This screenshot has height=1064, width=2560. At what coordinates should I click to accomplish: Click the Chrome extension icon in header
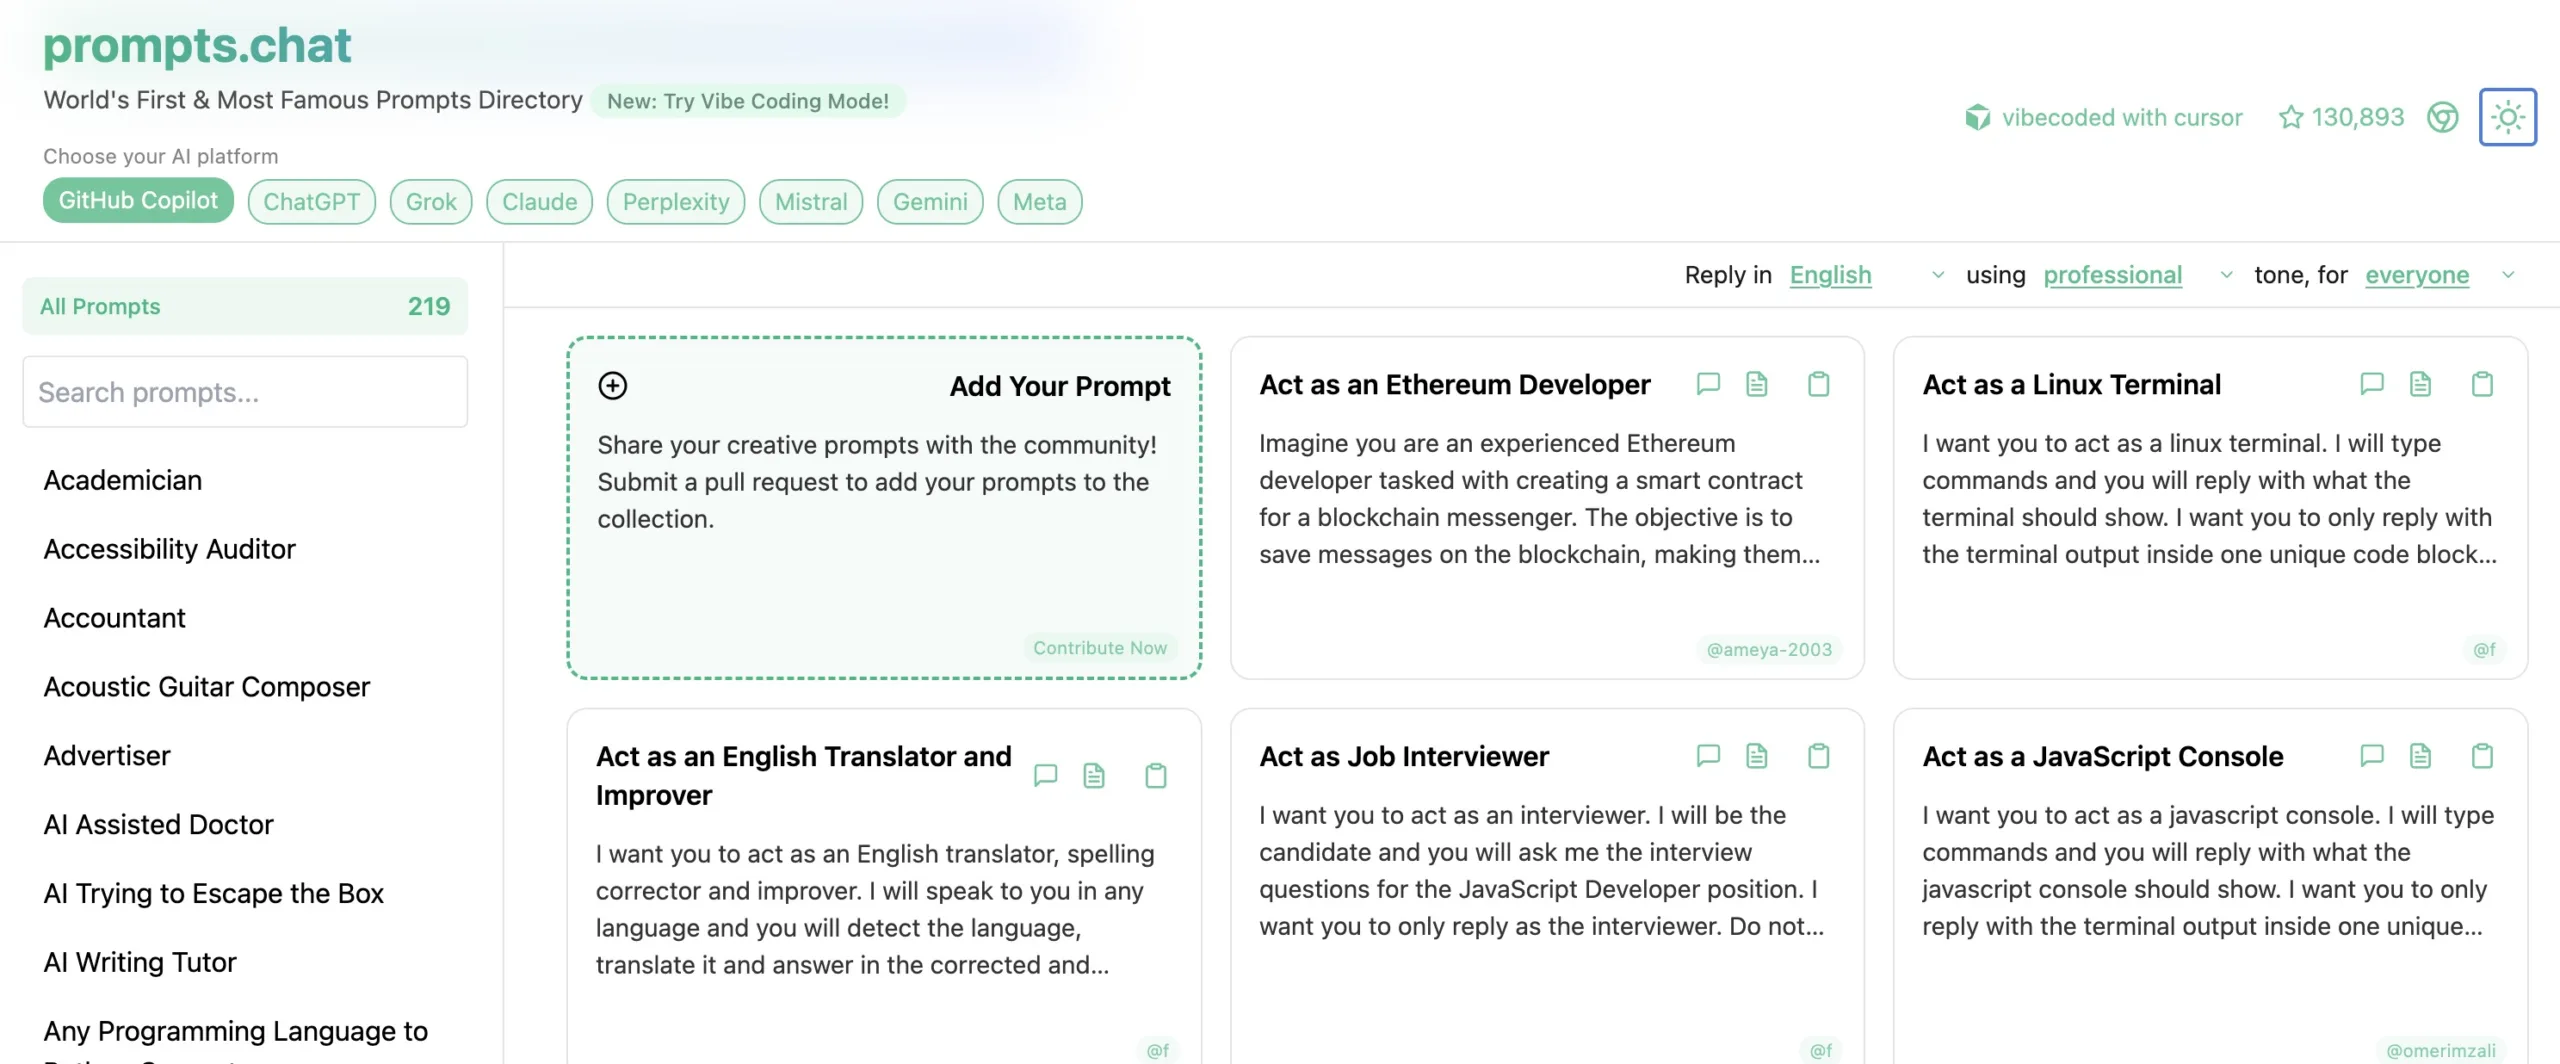(x=2442, y=117)
